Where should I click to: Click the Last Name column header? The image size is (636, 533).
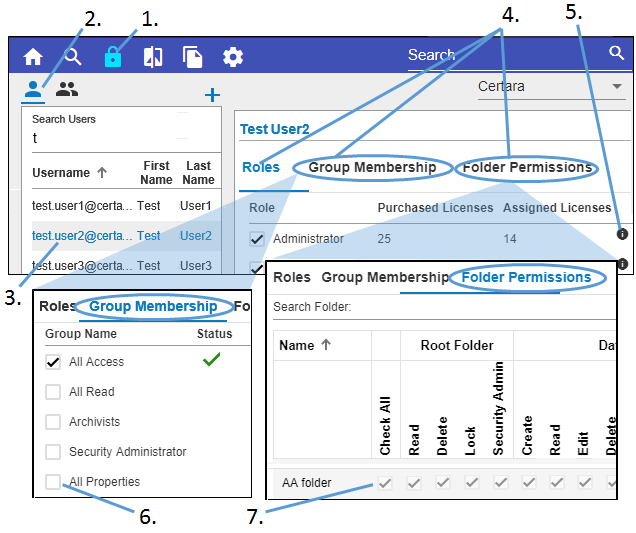pyautogui.click(x=198, y=172)
